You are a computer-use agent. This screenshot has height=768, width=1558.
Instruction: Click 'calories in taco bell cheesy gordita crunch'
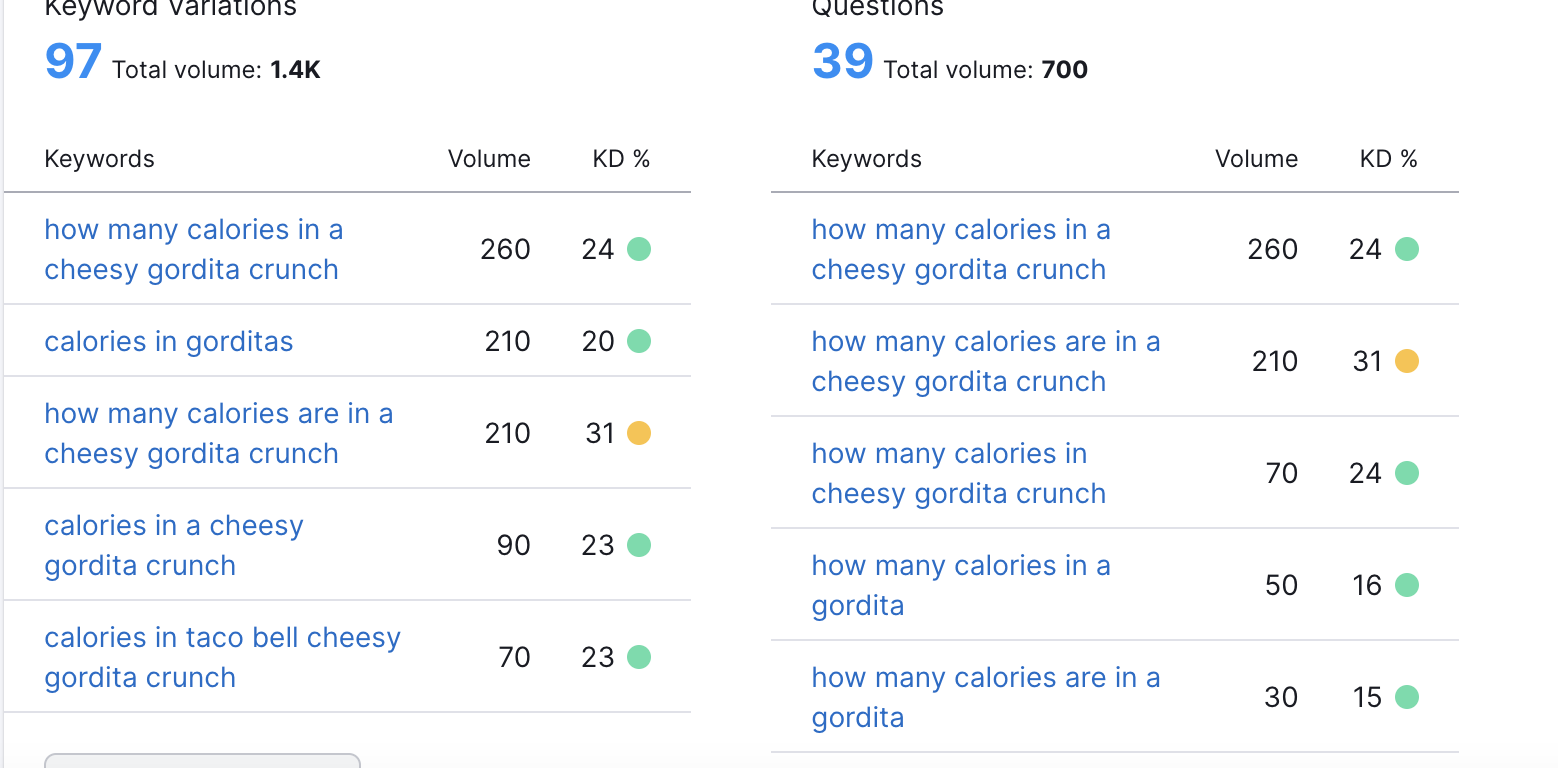pyautogui.click(x=222, y=657)
